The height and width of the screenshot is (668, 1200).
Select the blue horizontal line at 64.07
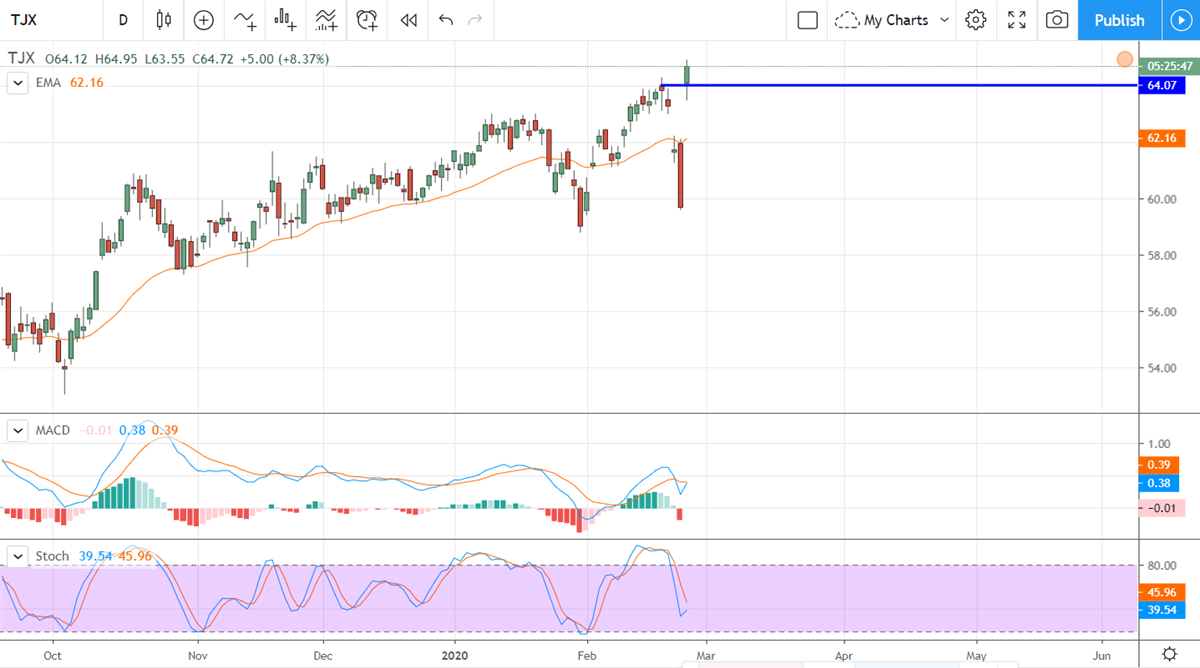click(900, 86)
